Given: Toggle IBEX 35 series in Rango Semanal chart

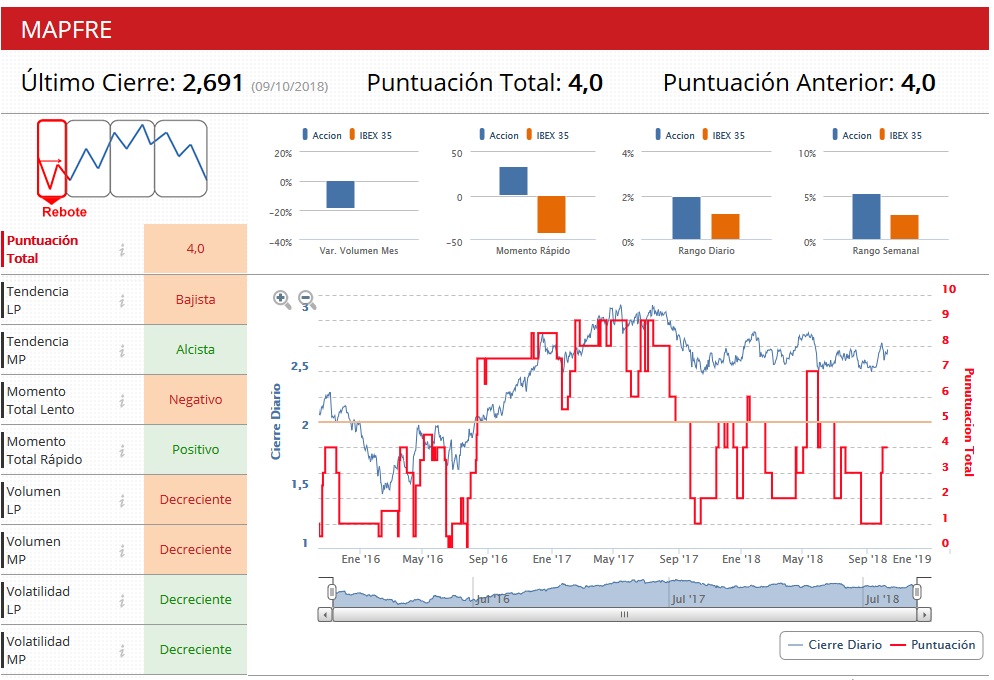Looking at the screenshot, I should click(901, 135).
